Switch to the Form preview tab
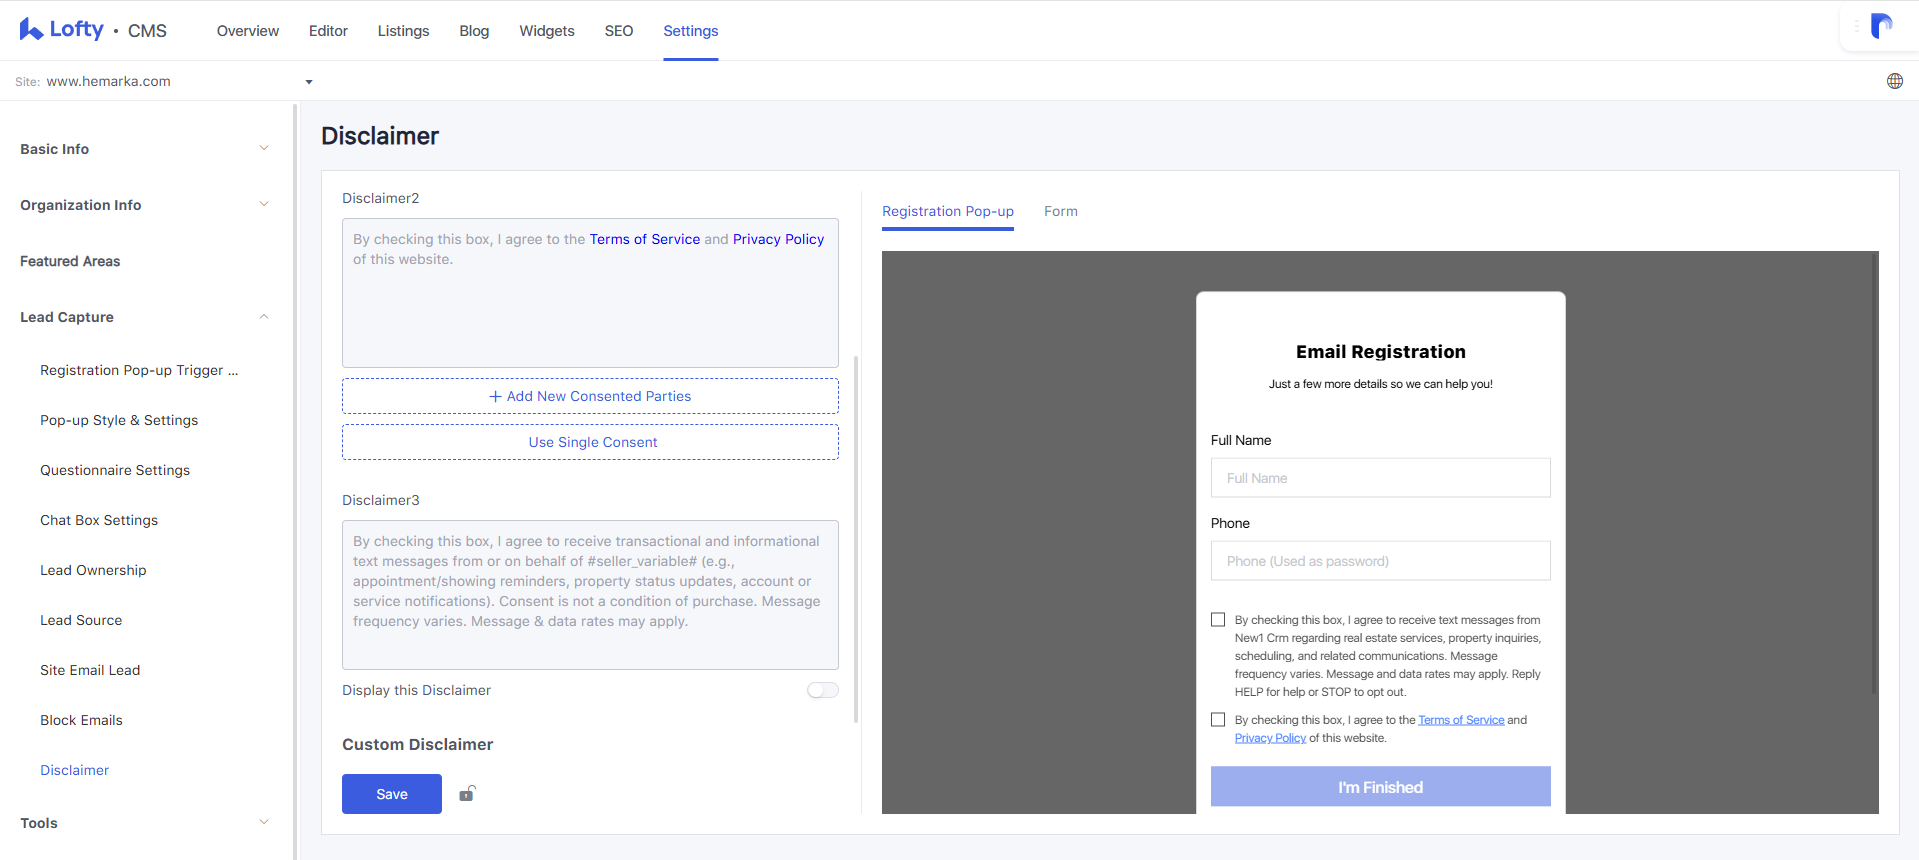Viewport: 1919px width, 860px height. tap(1061, 211)
